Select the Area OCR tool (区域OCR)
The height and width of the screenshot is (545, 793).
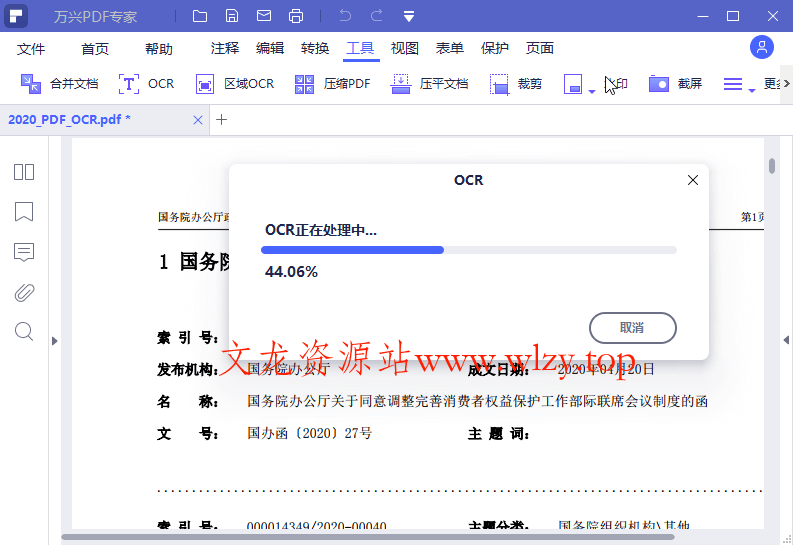235,84
